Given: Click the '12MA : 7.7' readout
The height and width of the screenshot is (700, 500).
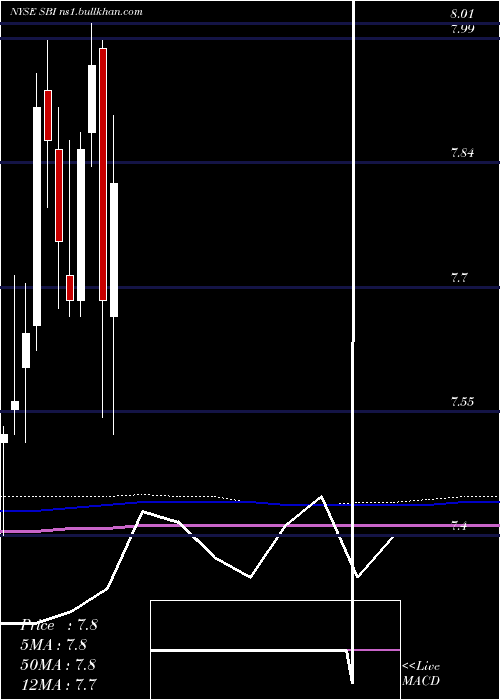Looking at the screenshot, I should (58, 684).
